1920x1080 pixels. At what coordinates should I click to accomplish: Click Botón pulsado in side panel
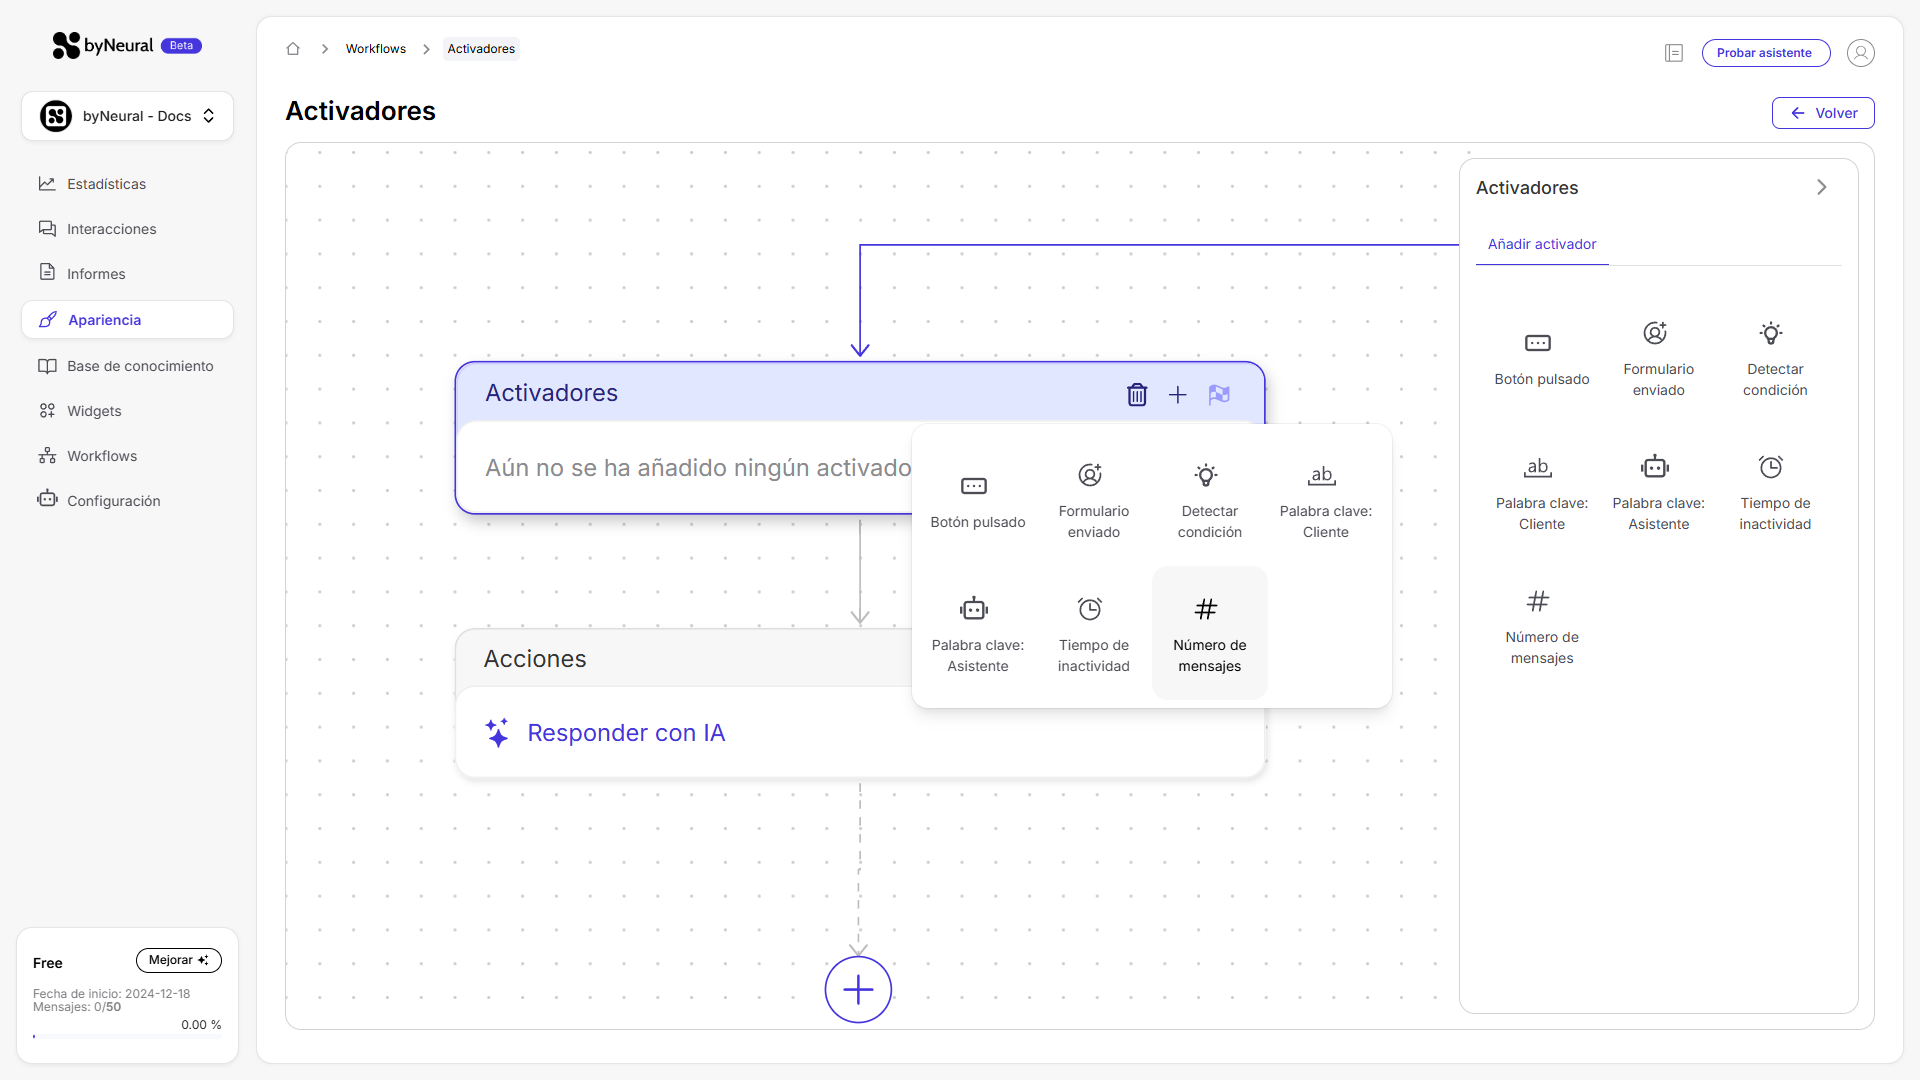(x=1541, y=359)
